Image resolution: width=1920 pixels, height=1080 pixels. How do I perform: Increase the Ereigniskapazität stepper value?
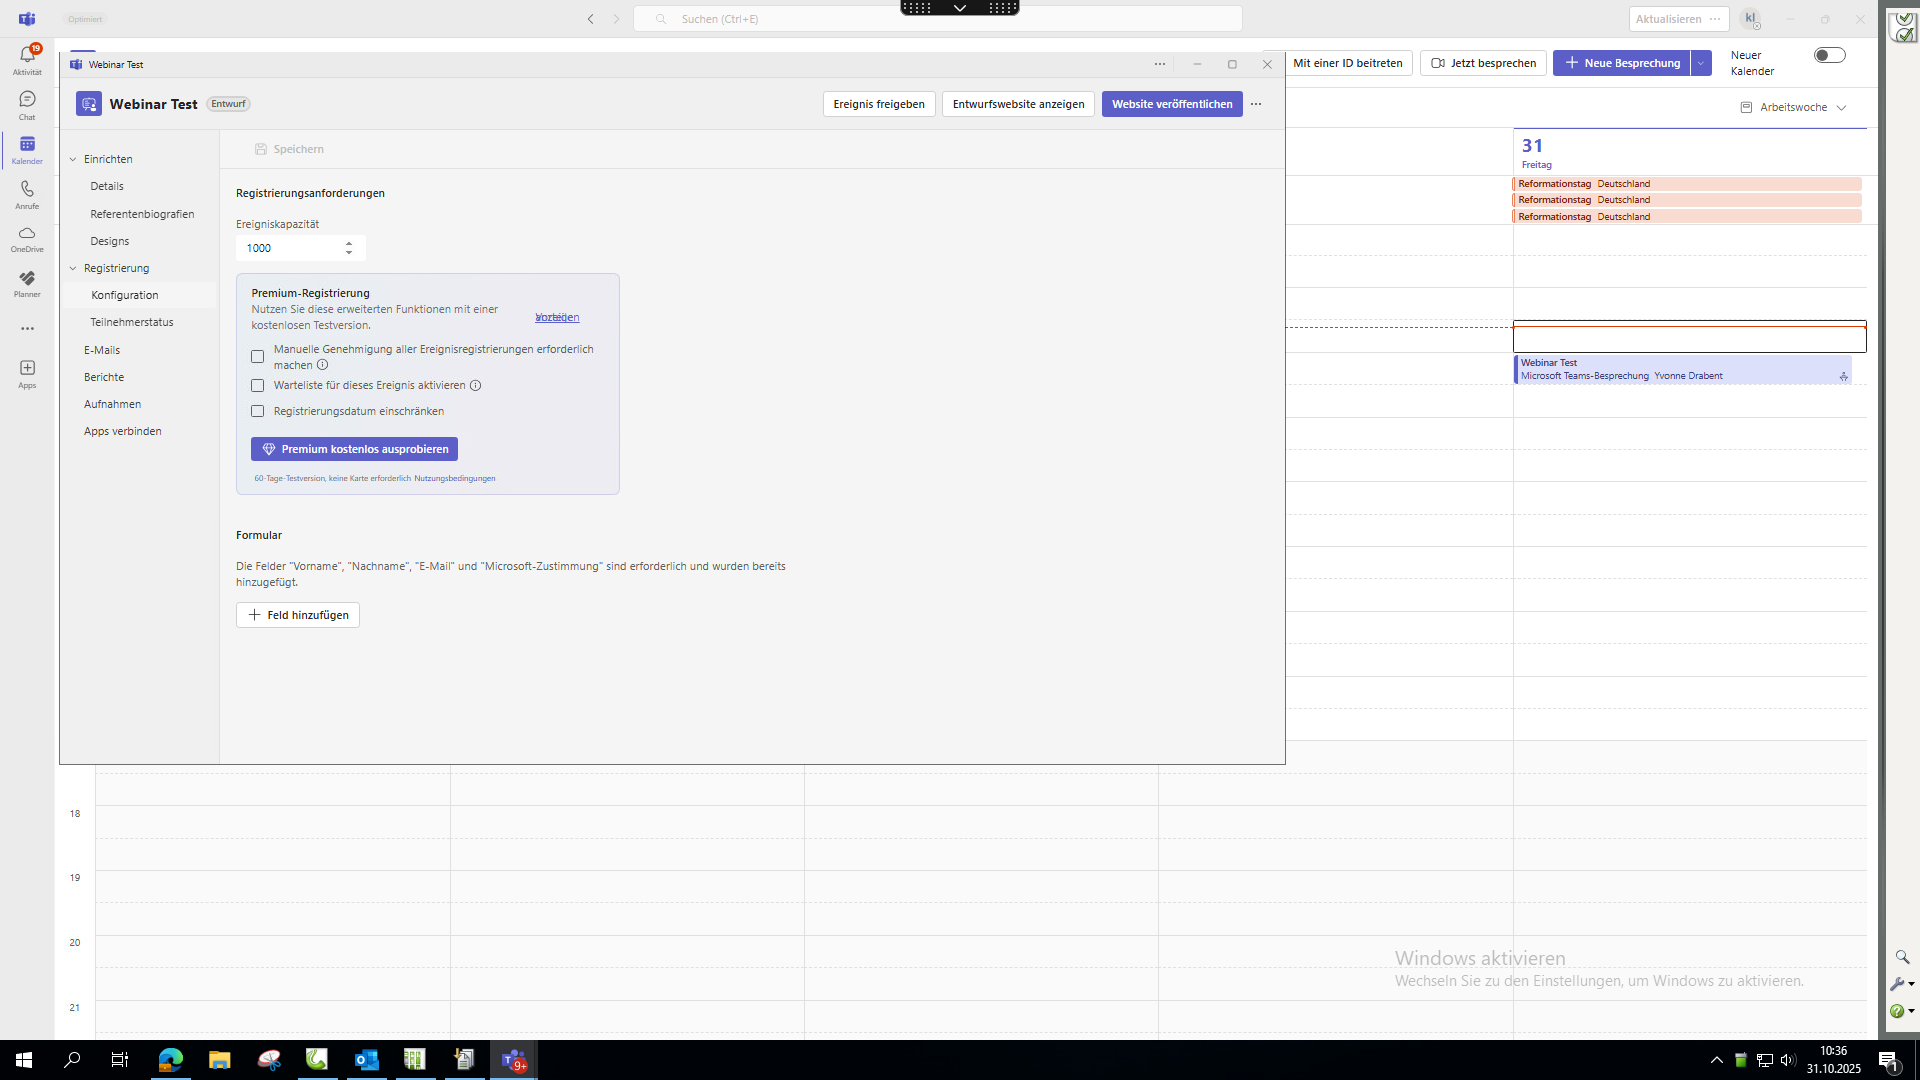pyautogui.click(x=349, y=243)
